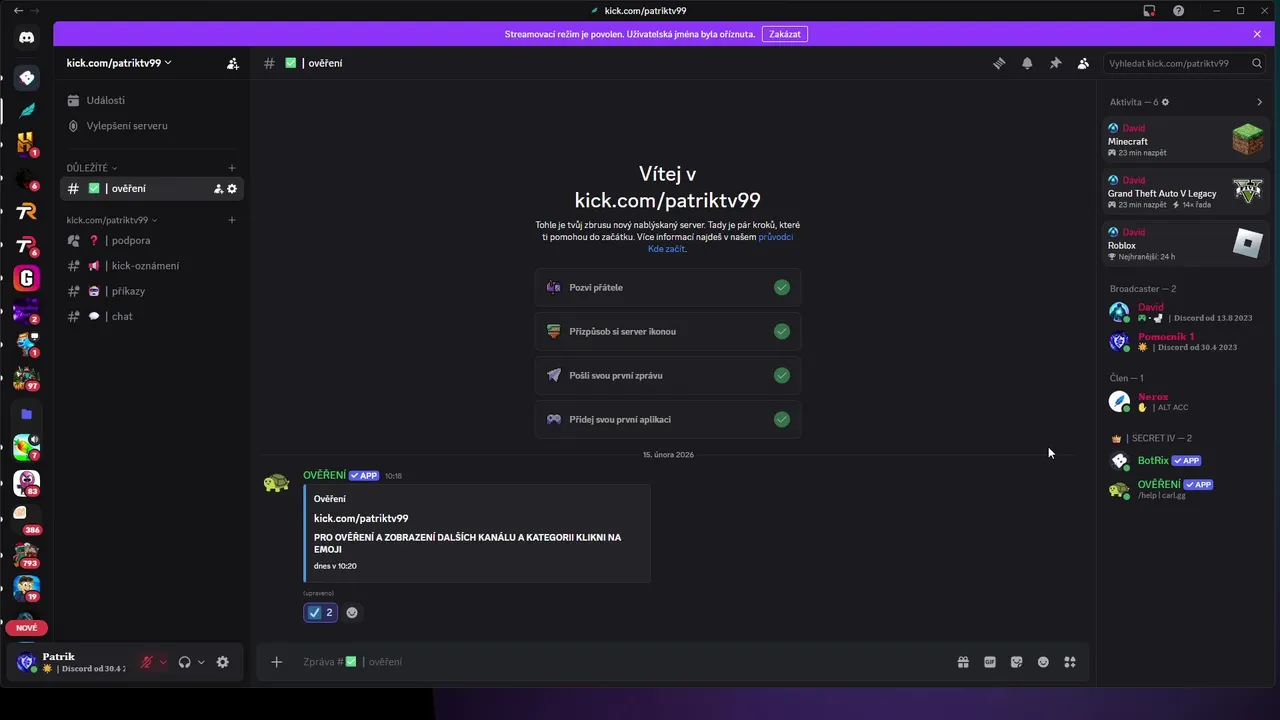The width and height of the screenshot is (1280, 720).
Task: Select the příkazy channel
Action: click(152, 291)
